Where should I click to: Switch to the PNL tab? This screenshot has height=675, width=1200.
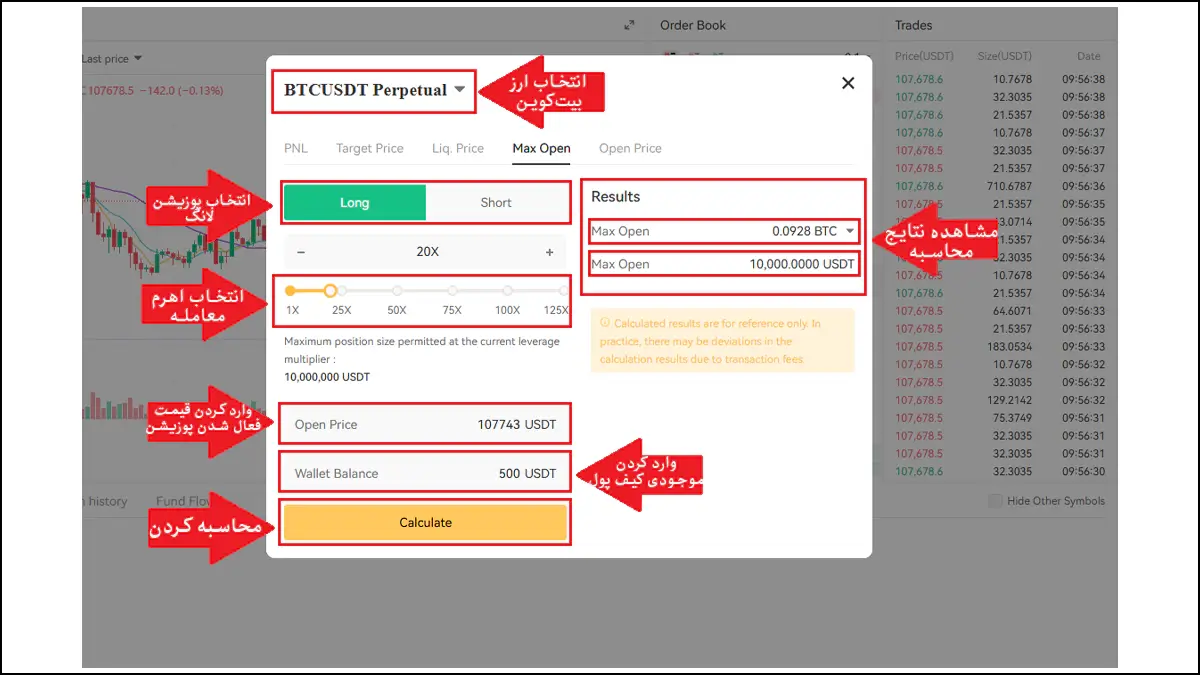(x=296, y=148)
